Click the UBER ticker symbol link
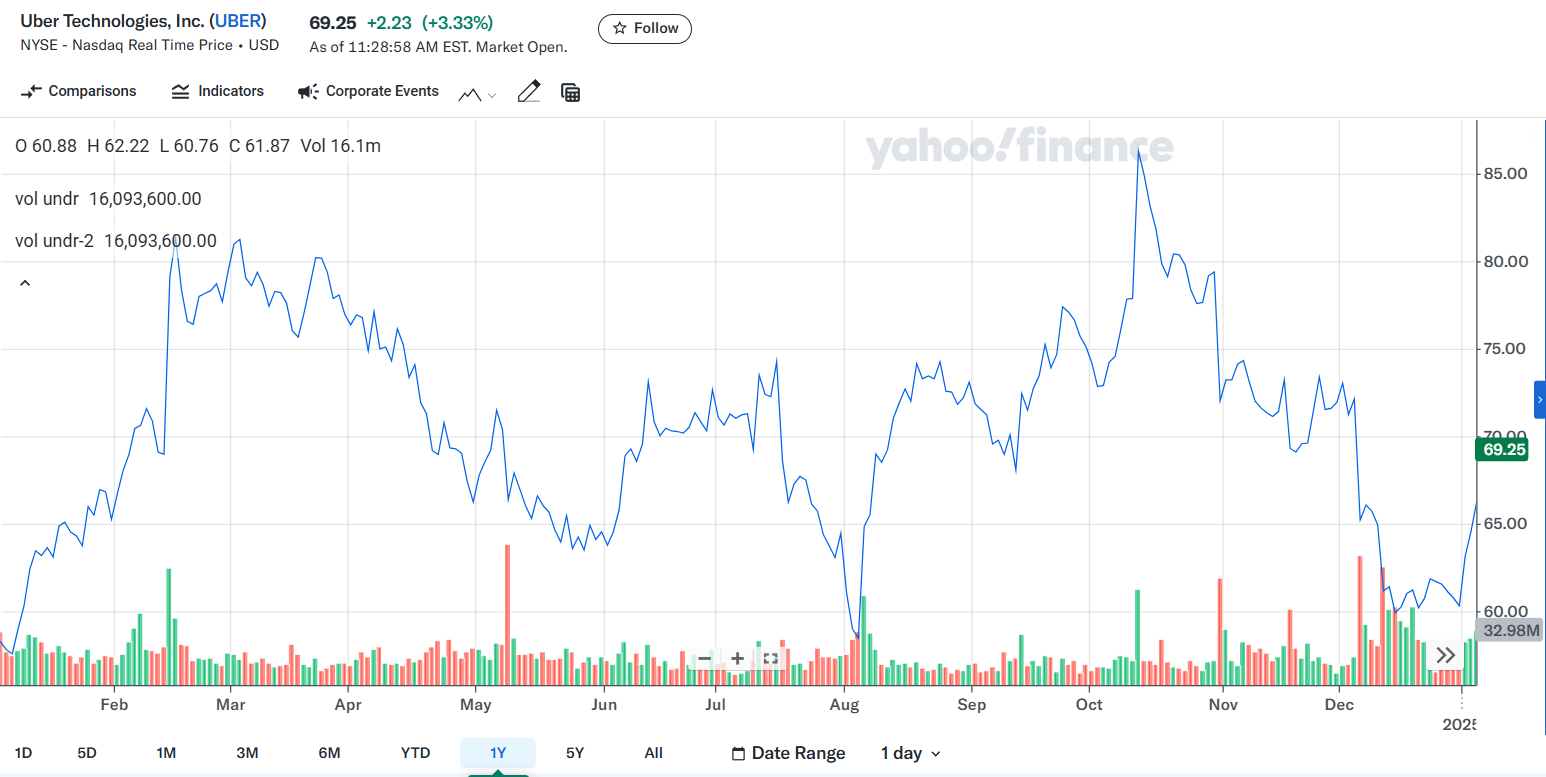Image resolution: width=1546 pixels, height=777 pixels. click(x=238, y=22)
